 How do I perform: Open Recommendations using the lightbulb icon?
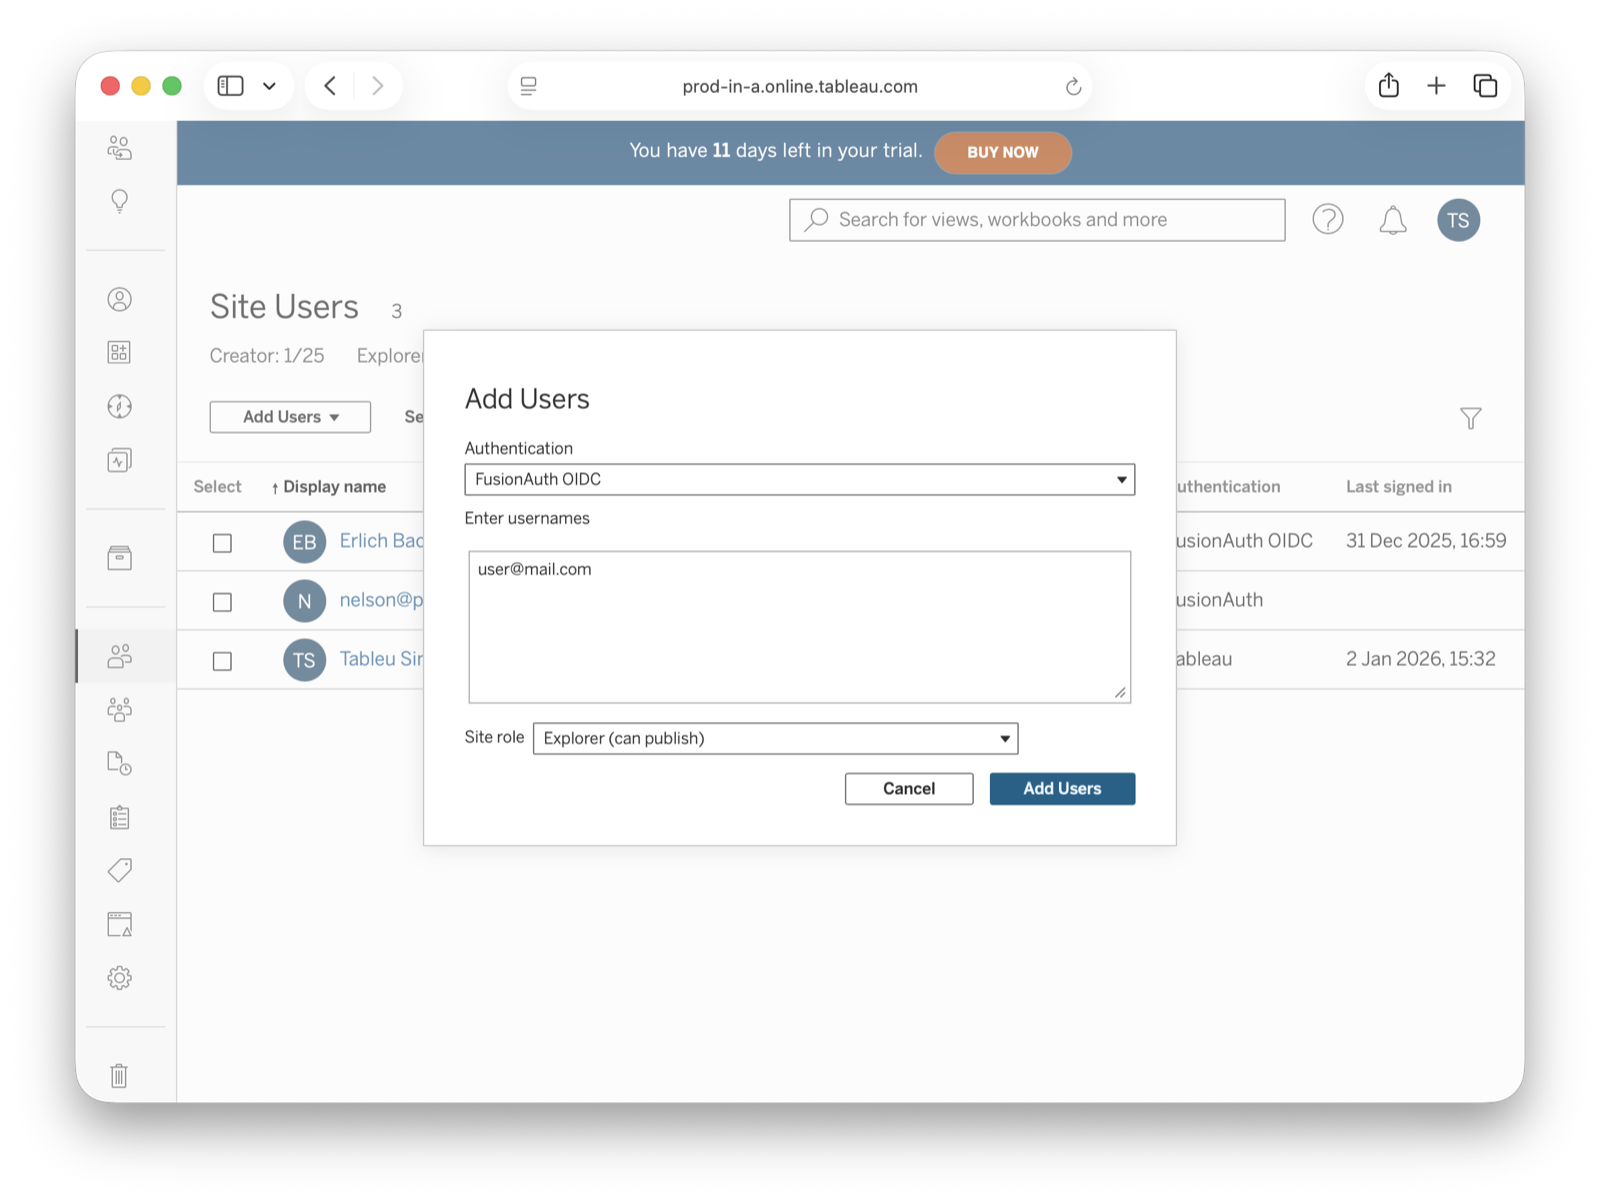[119, 200]
